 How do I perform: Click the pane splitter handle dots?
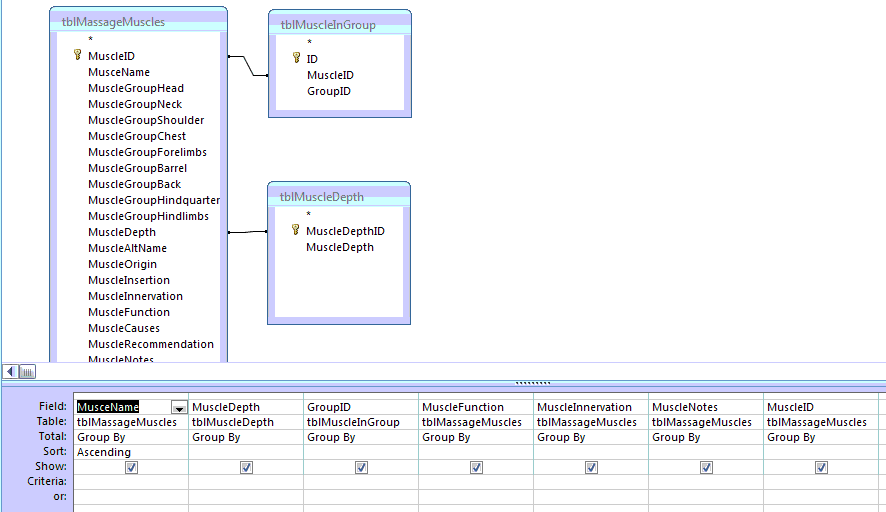click(x=532, y=383)
